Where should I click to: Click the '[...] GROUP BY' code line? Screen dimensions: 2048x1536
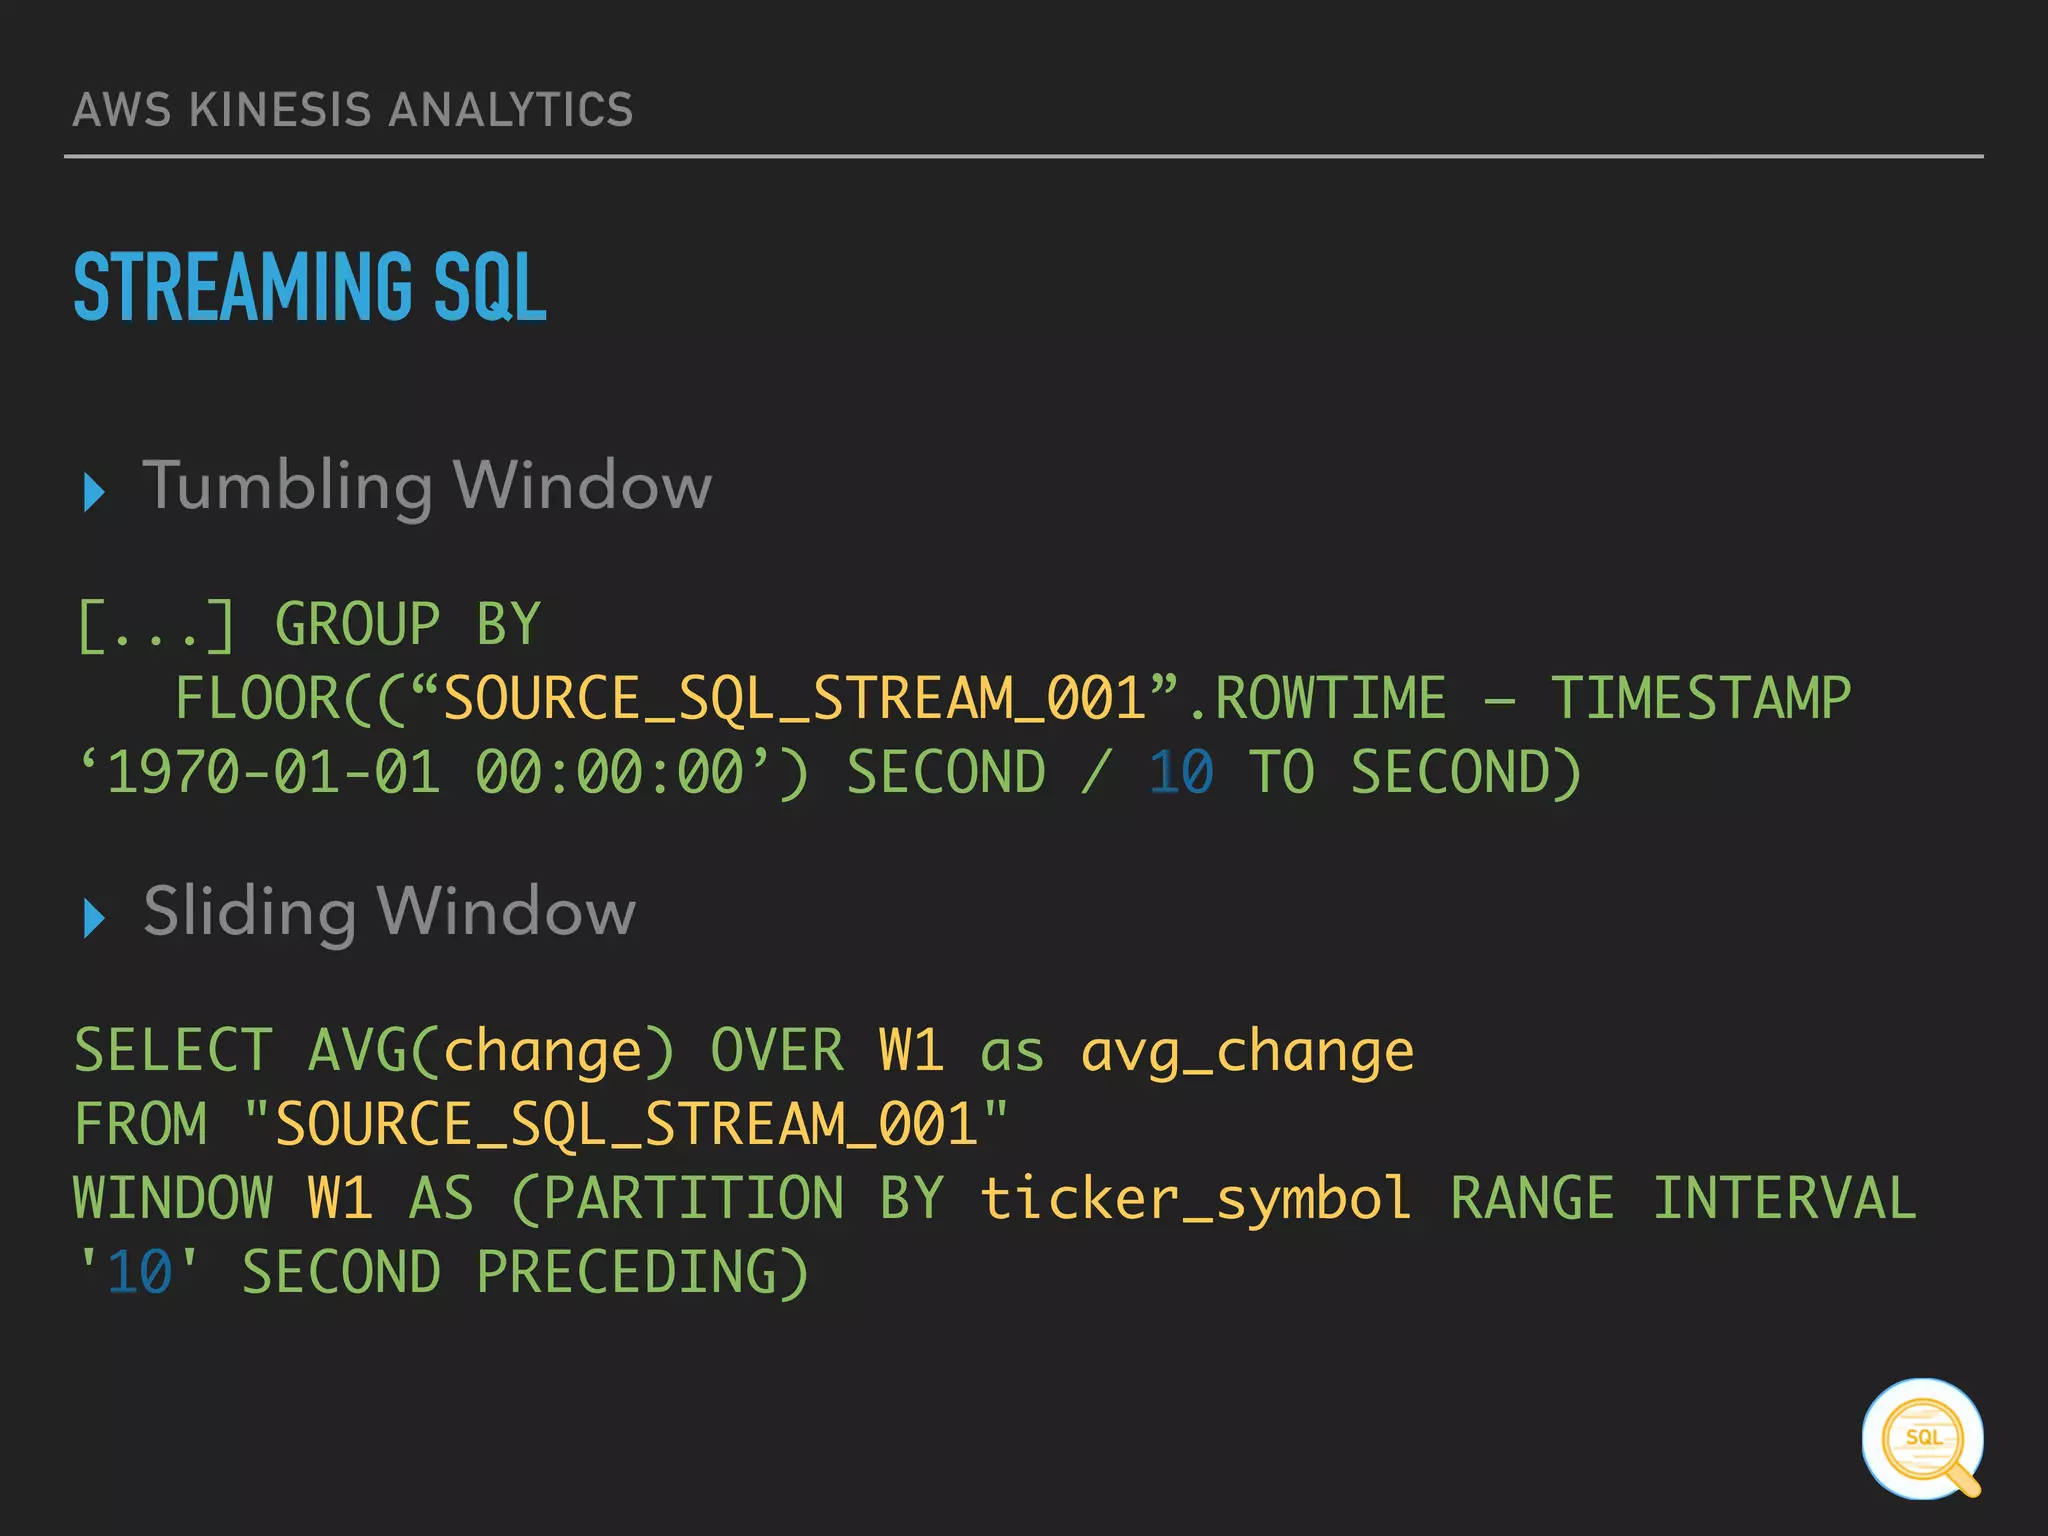pos(308,626)
